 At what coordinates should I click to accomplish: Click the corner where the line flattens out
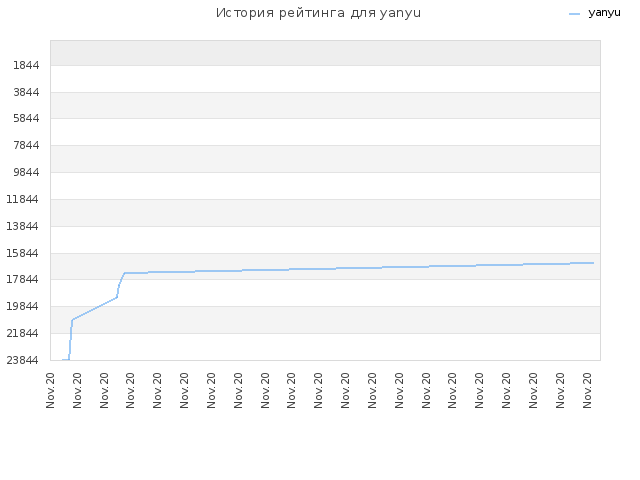point(124,273)
